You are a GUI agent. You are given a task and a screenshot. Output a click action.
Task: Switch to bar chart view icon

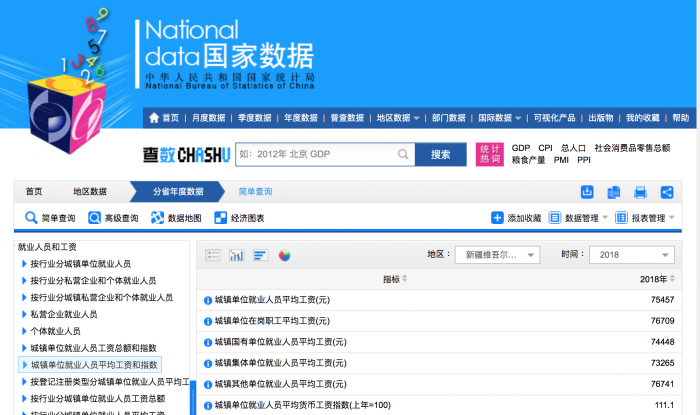pos(237,255)
